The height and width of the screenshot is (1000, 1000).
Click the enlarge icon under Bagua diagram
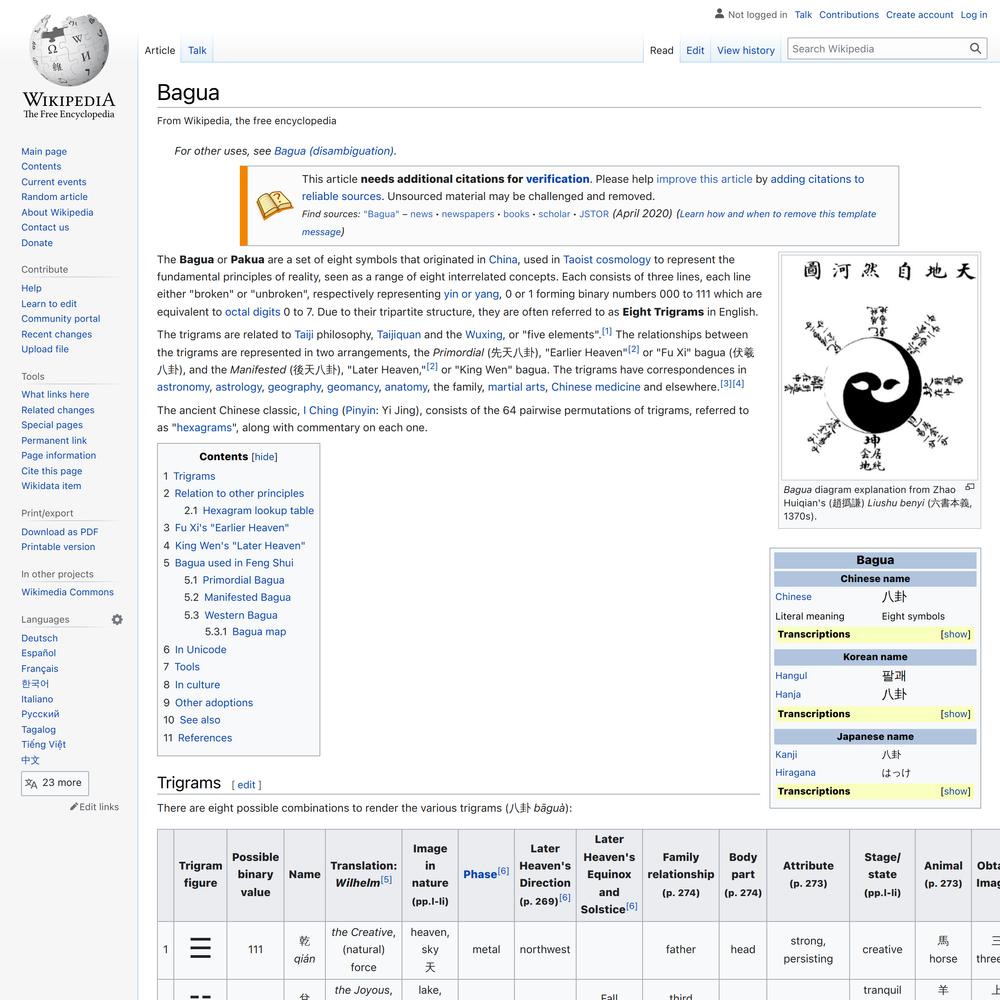click(969, 487)
